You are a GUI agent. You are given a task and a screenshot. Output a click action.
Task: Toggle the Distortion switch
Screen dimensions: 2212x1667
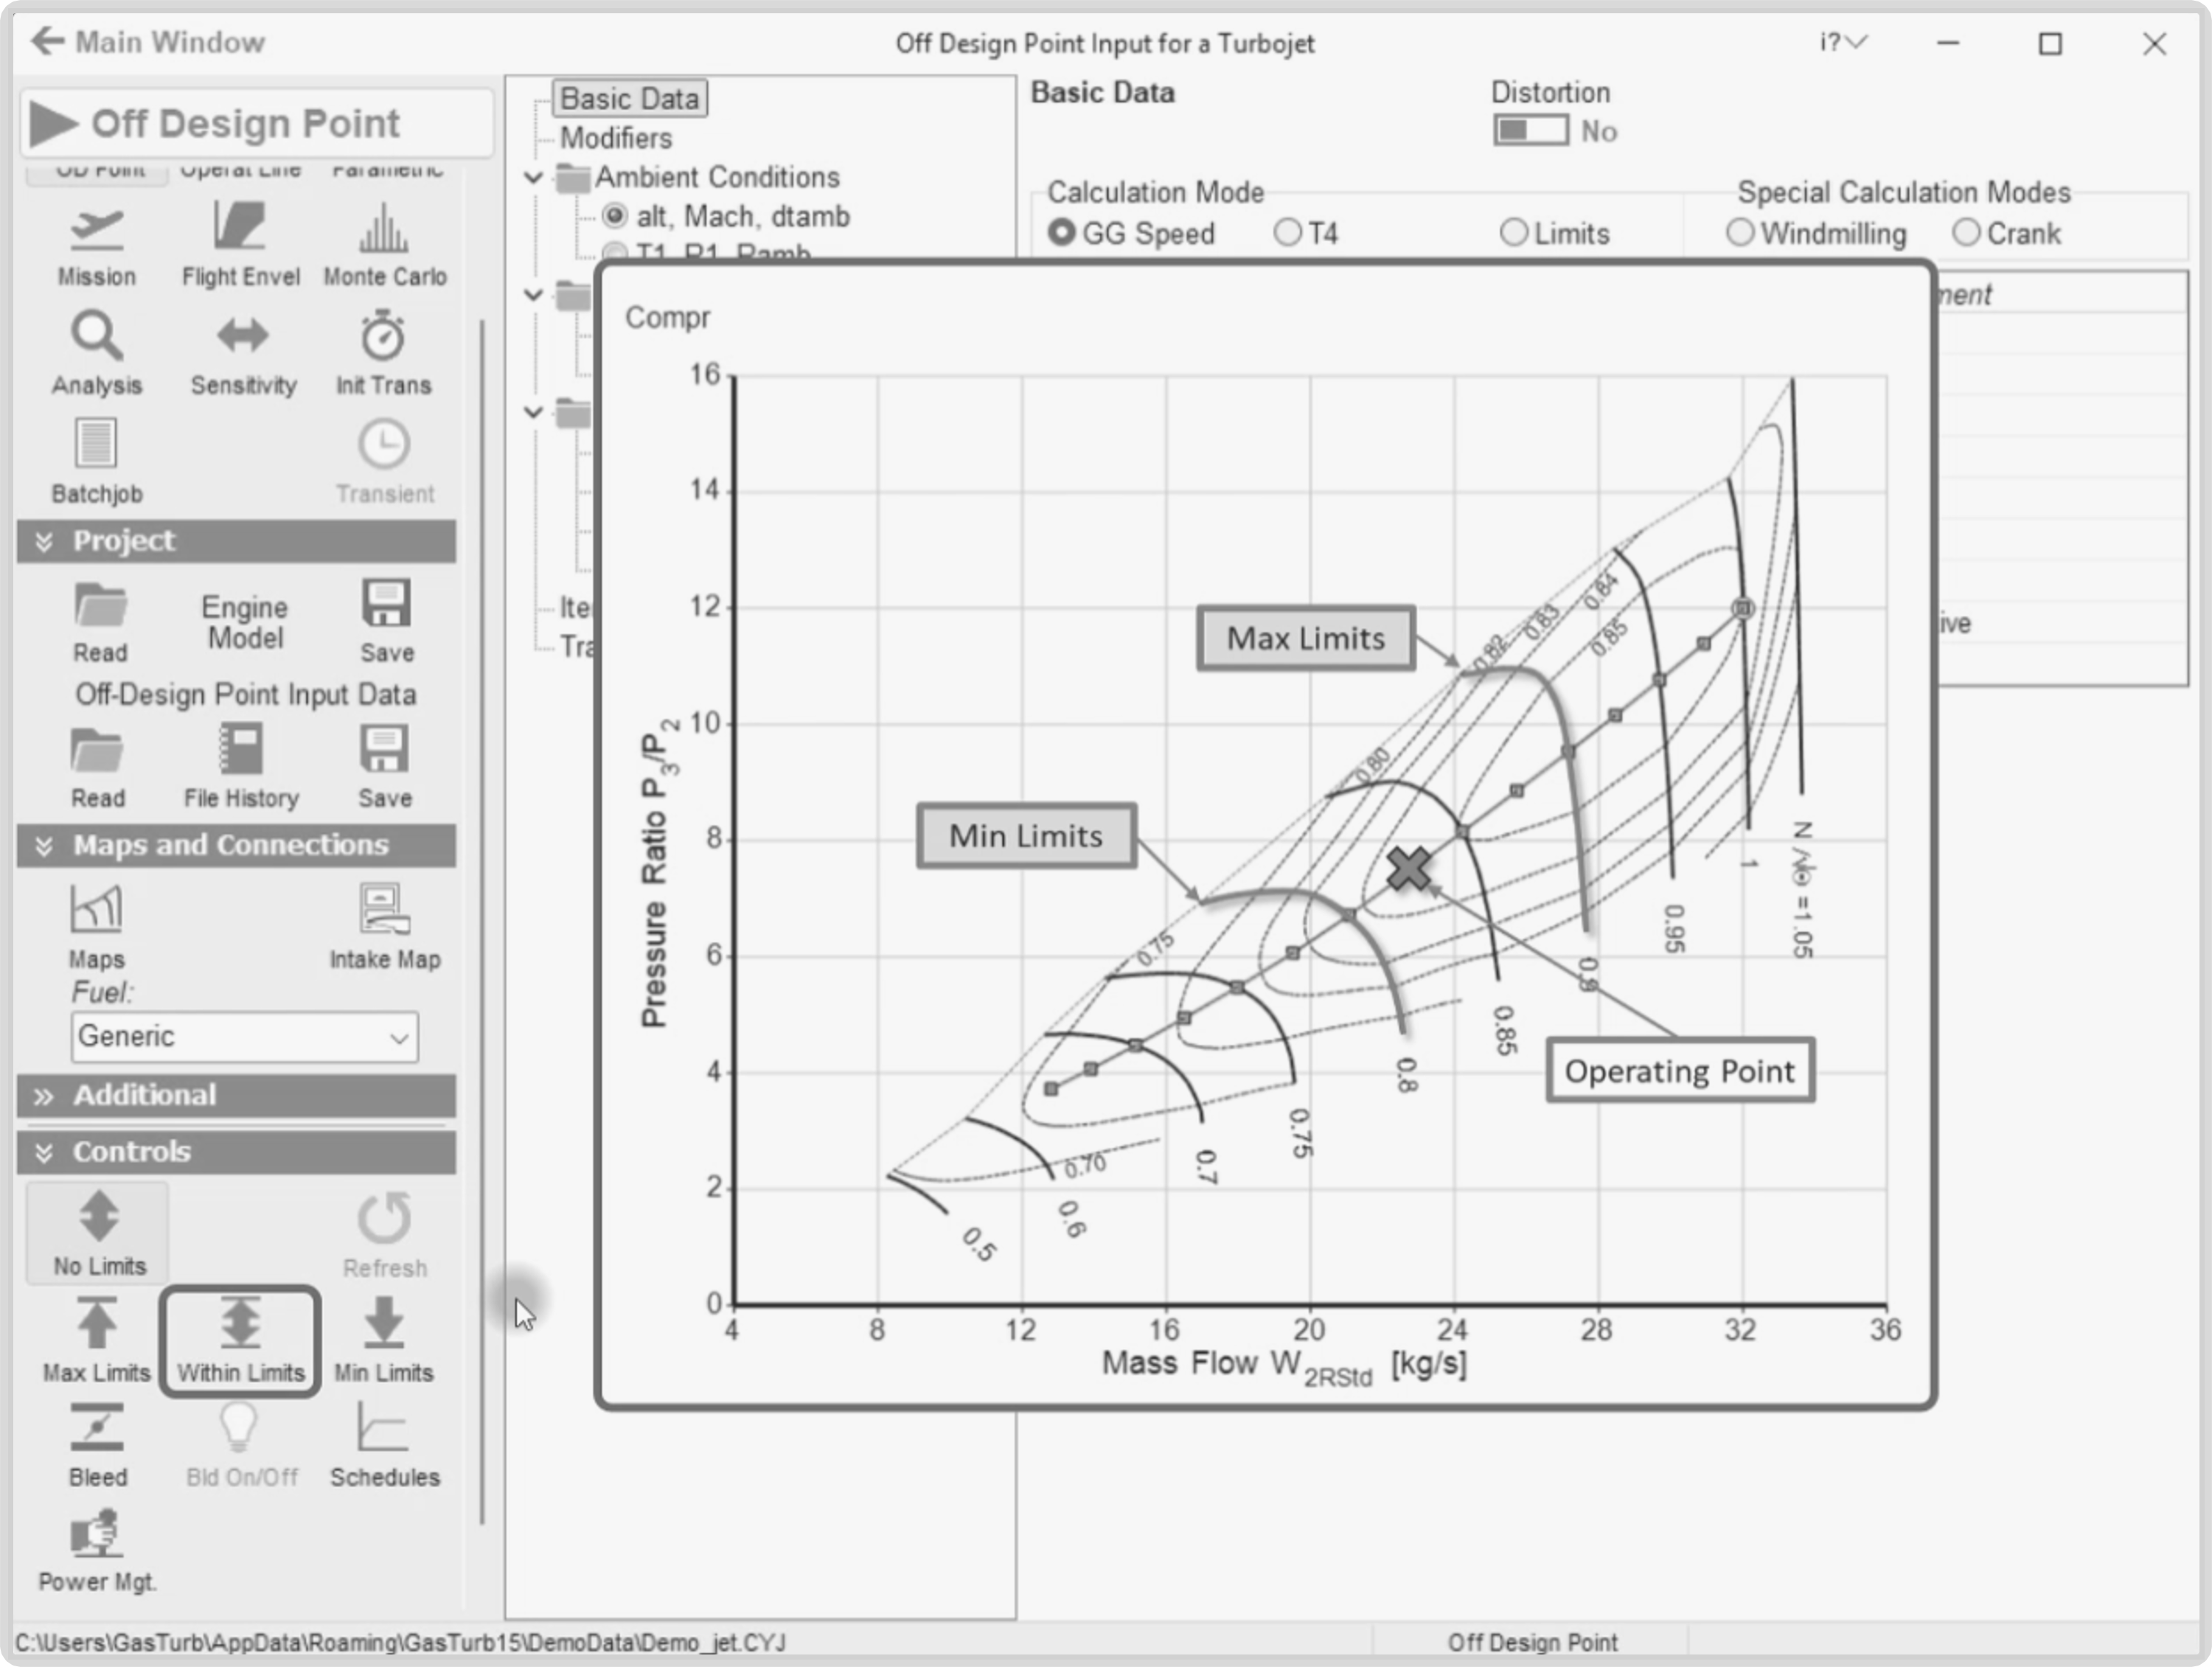(1530, 131)
